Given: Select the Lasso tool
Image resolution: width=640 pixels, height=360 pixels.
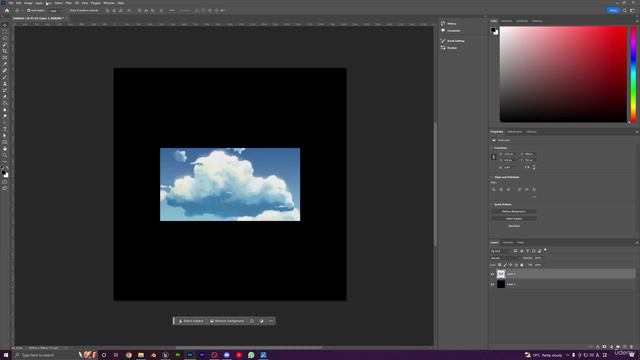Looking at the screenshot, I should pyautogui.click(x=5, y=38).
